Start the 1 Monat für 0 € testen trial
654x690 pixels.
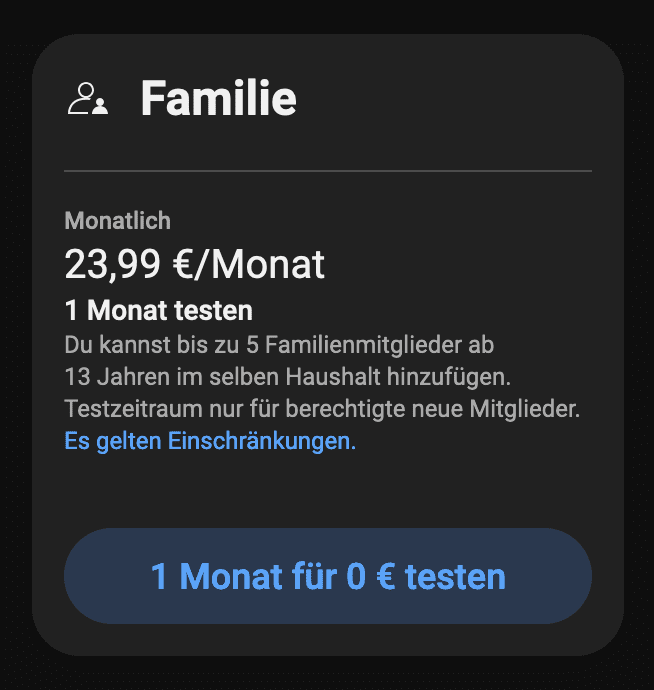(x=328, y=576)
